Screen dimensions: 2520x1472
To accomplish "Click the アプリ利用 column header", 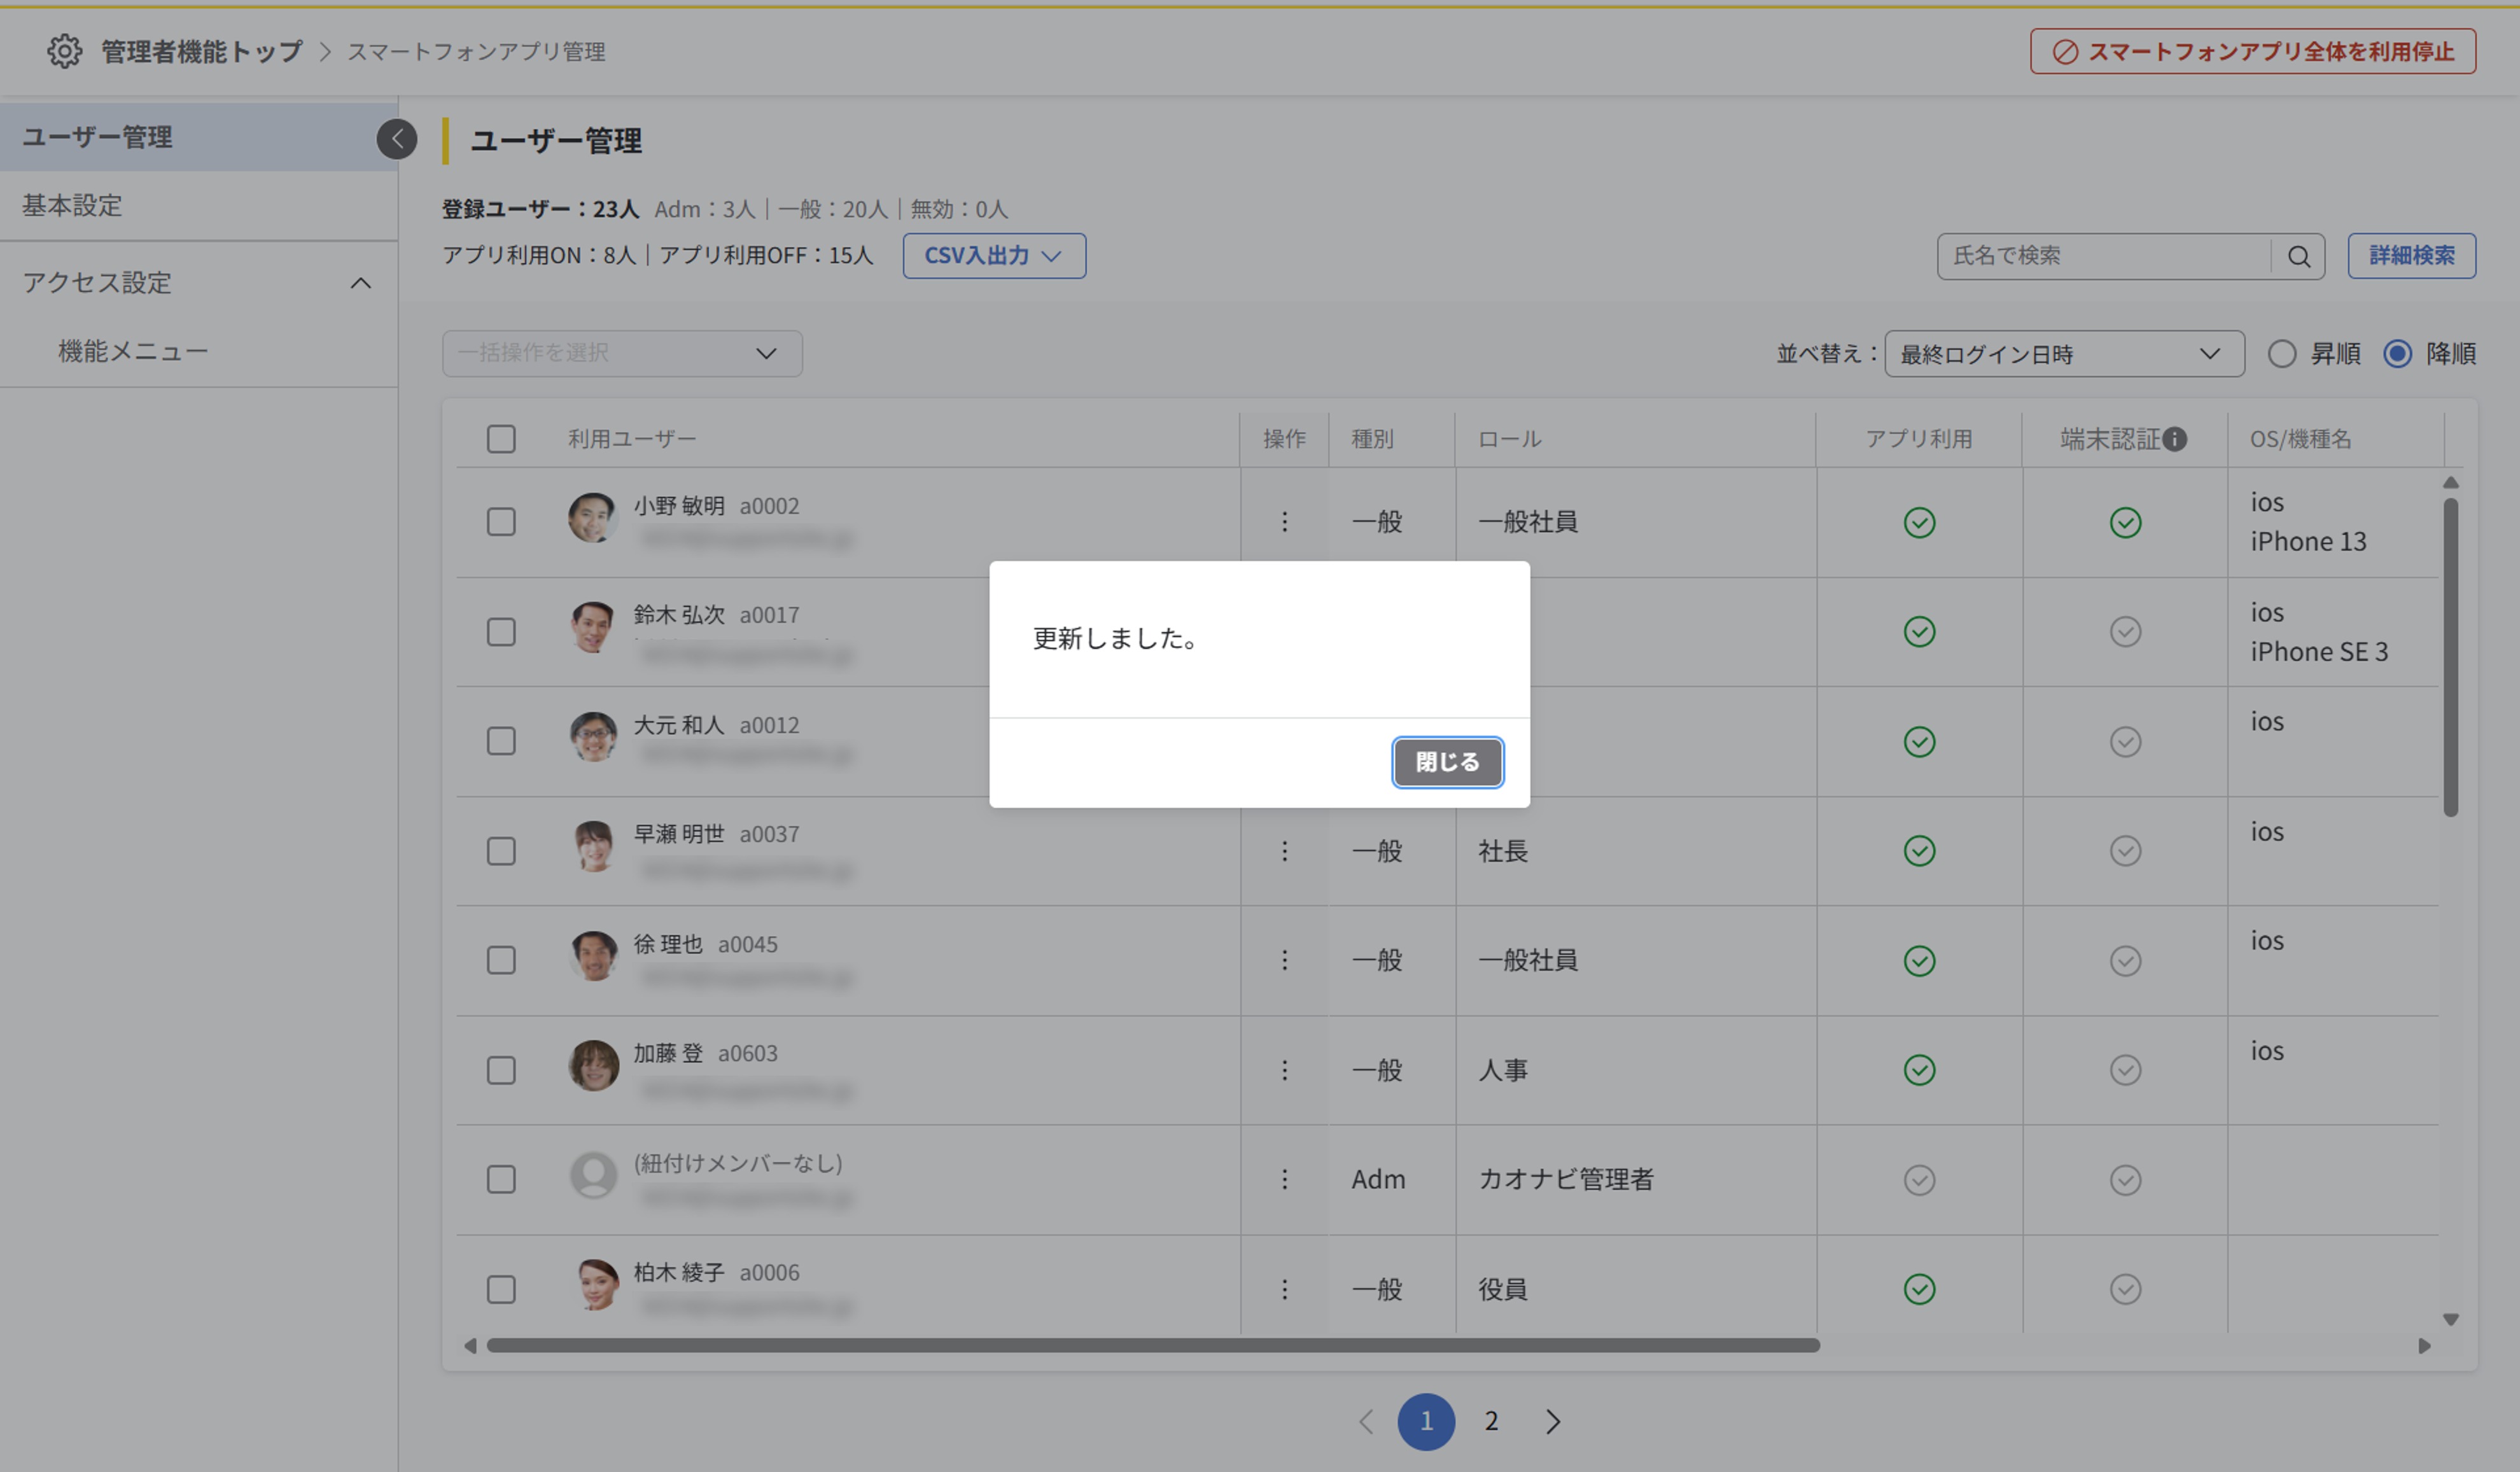I will 1919,439.
